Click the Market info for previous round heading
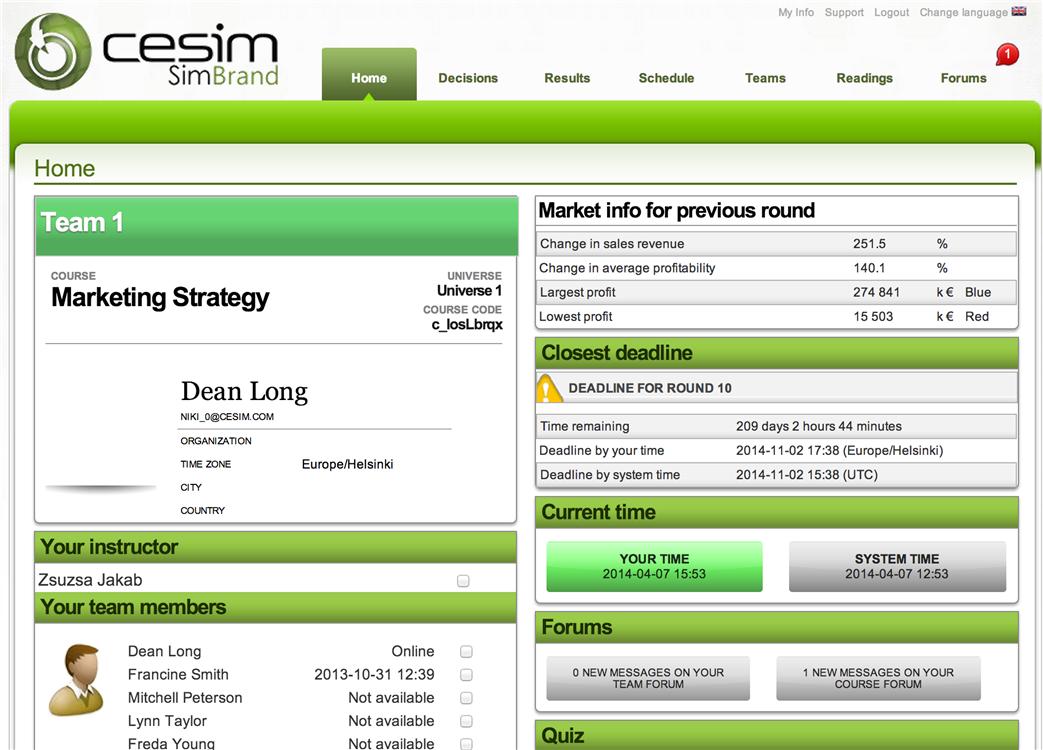Viewport: 1043px width, 750px height. (676, 211)
